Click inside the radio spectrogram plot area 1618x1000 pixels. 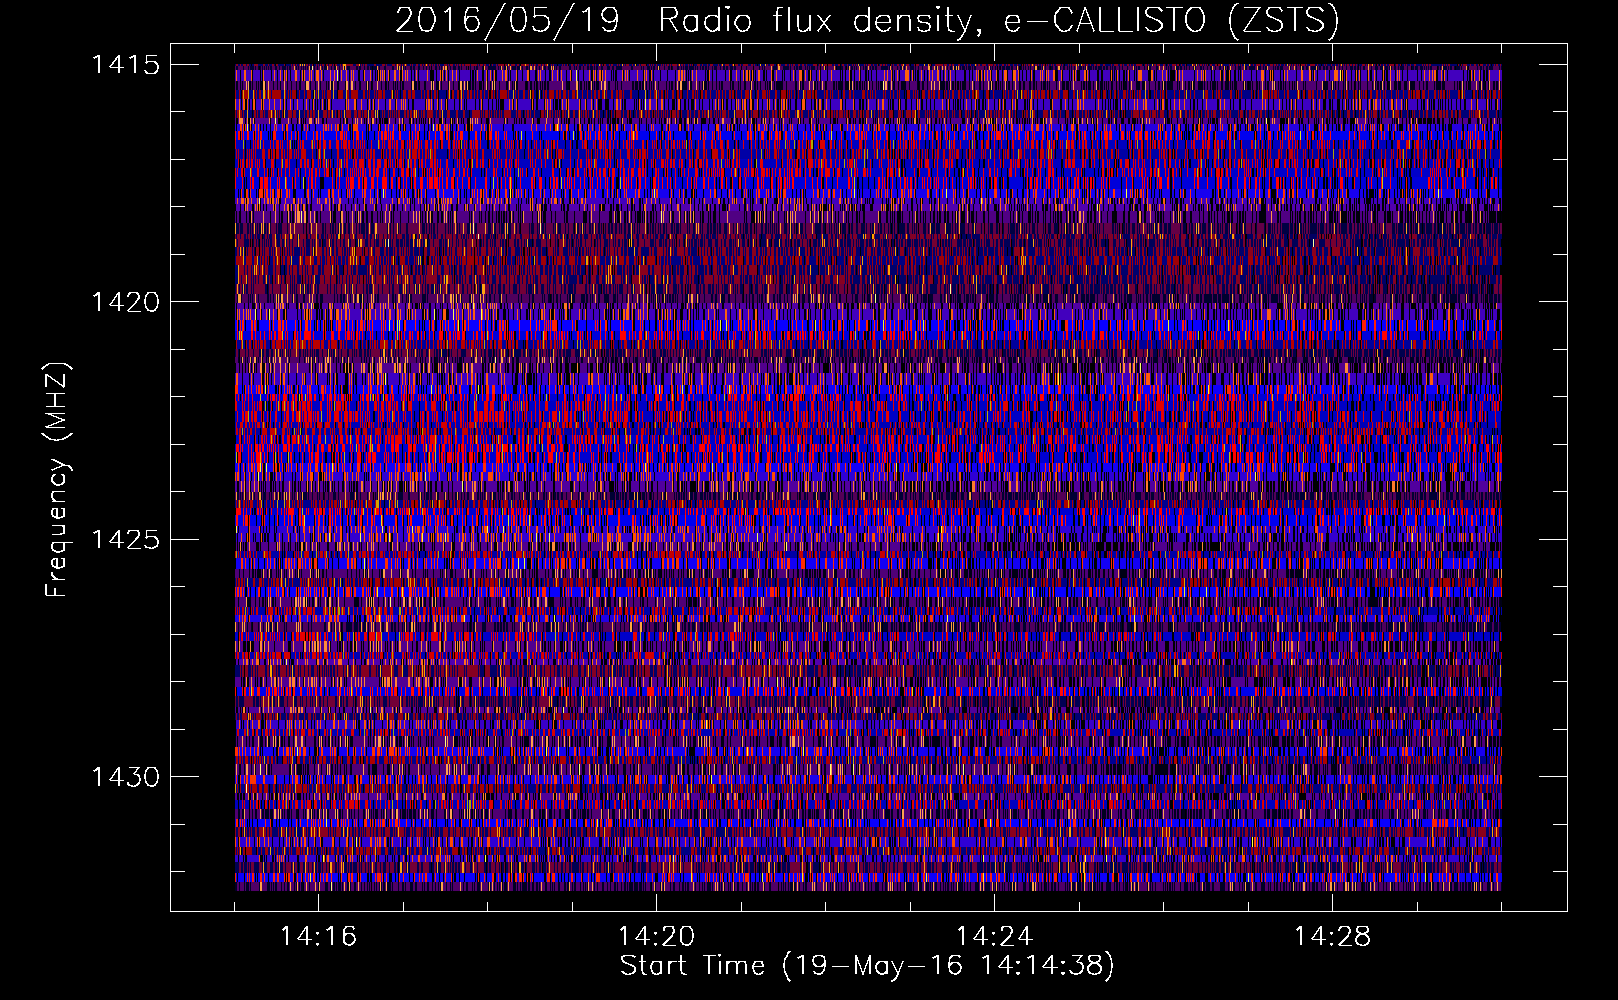click(868, 477)
